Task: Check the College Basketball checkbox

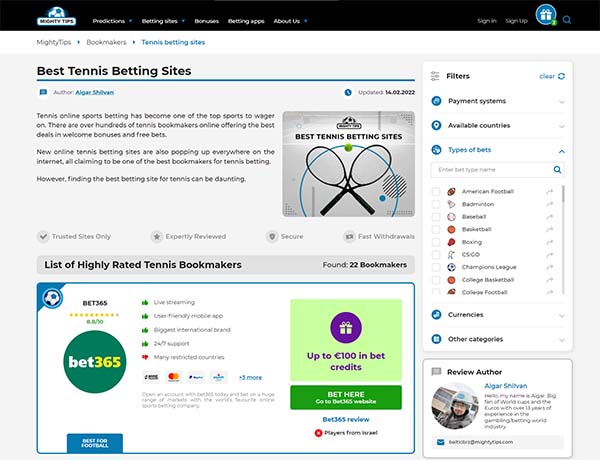Action: click(x=436, y=280)
